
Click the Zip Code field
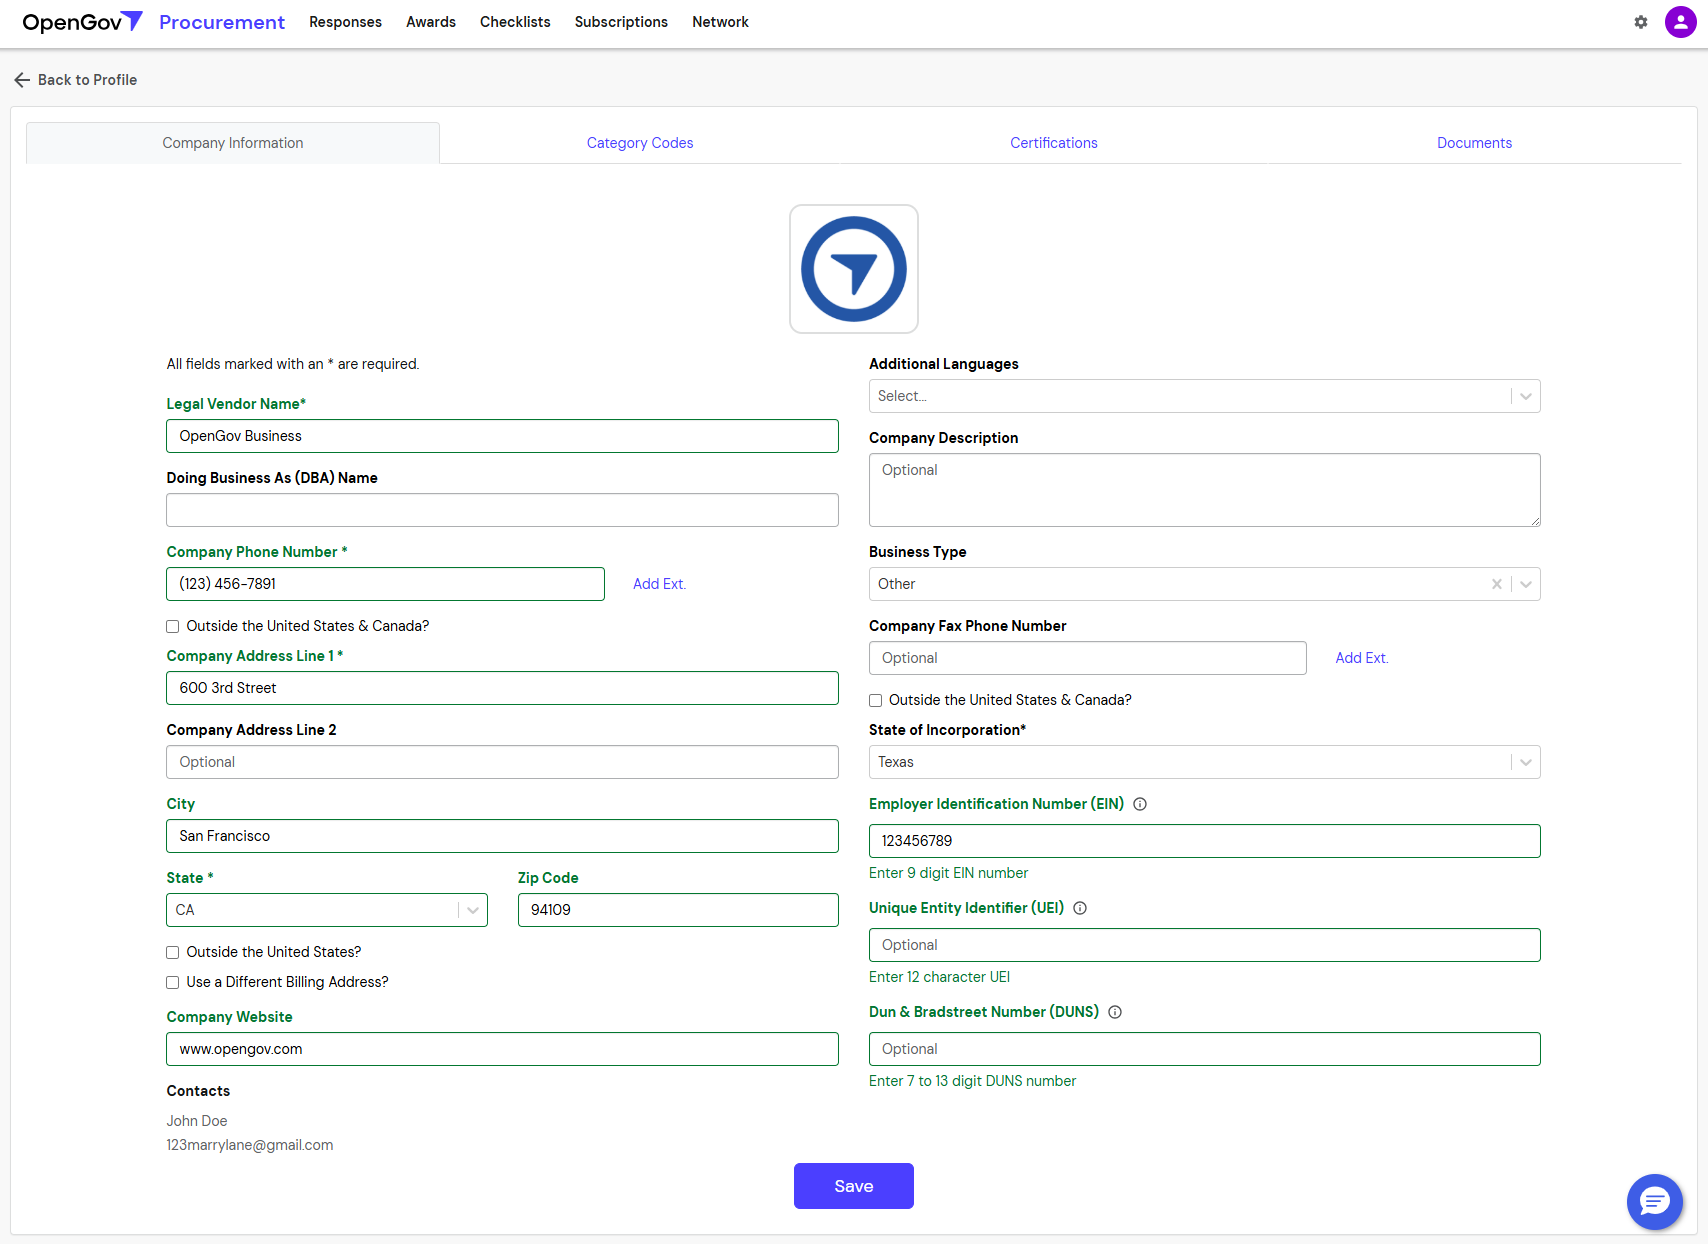point(678,910)
